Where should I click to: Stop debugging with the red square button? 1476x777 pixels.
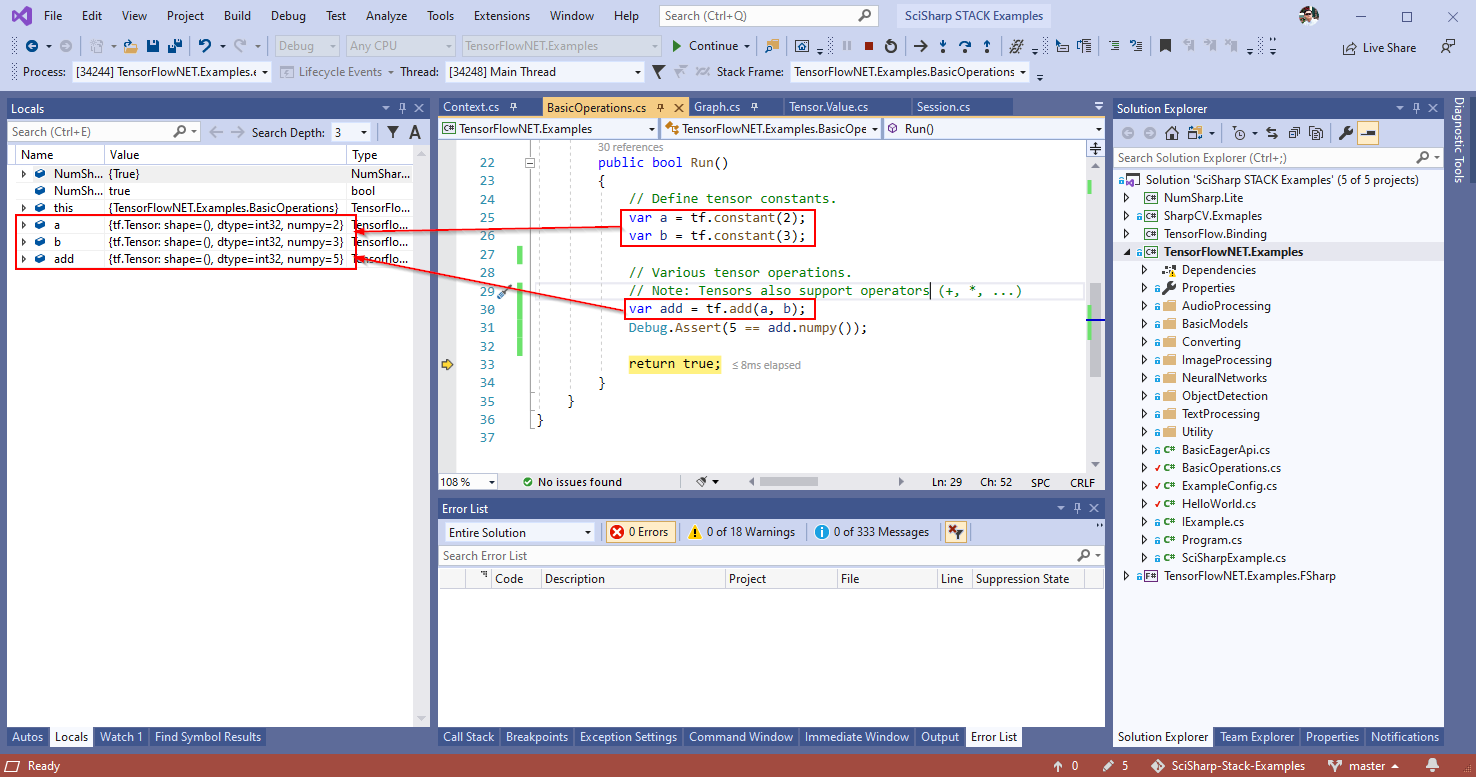(x=868, y=46)
